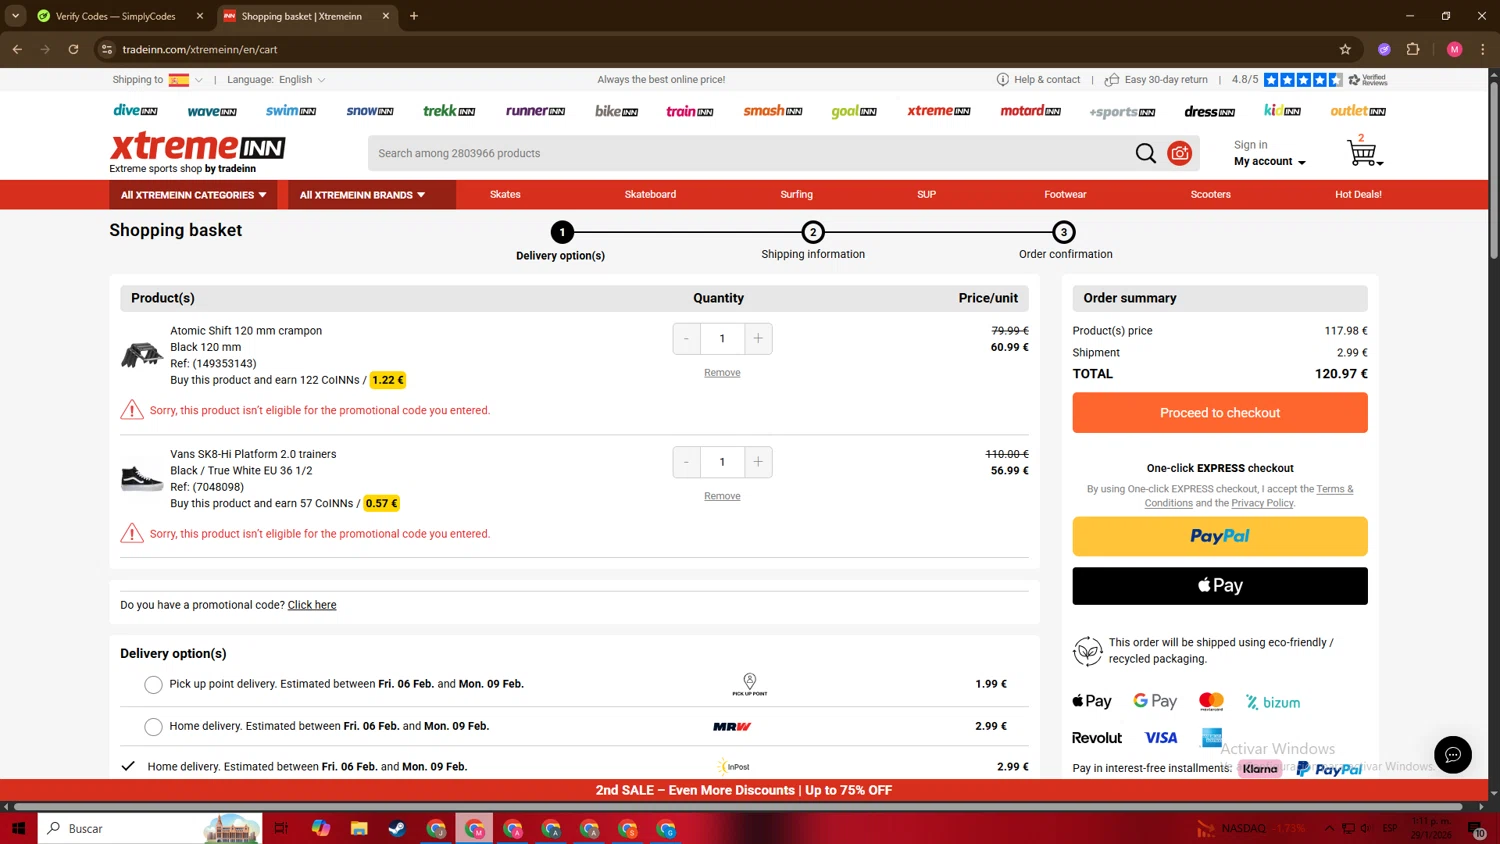Bookmark this page with star icon
Screen dimensions: 1500x844
pos(1345,49)
